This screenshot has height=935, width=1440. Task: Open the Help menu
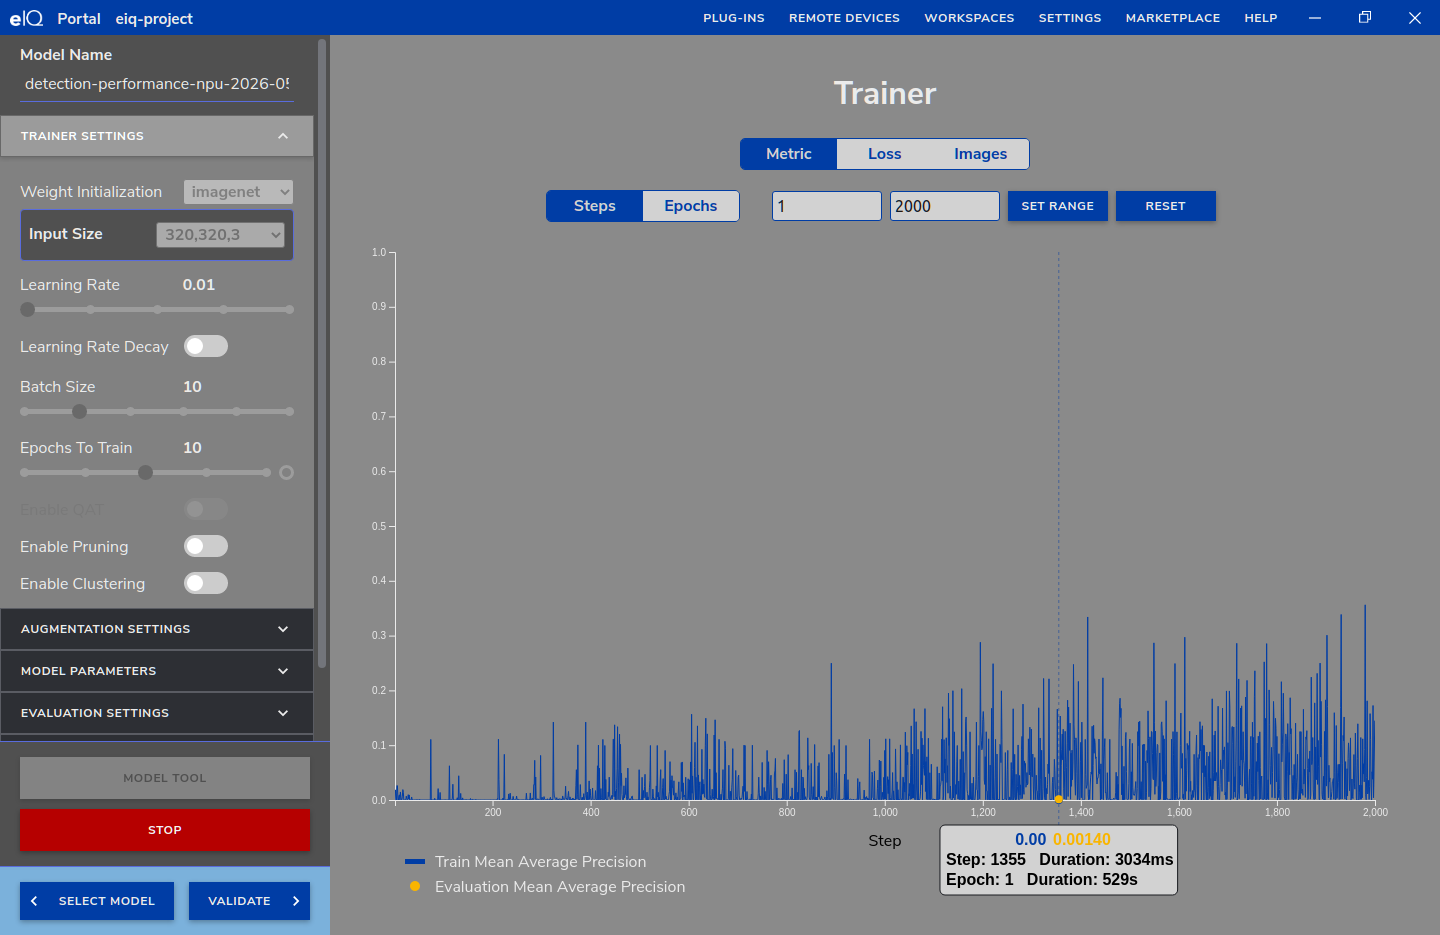(1261, 18)
